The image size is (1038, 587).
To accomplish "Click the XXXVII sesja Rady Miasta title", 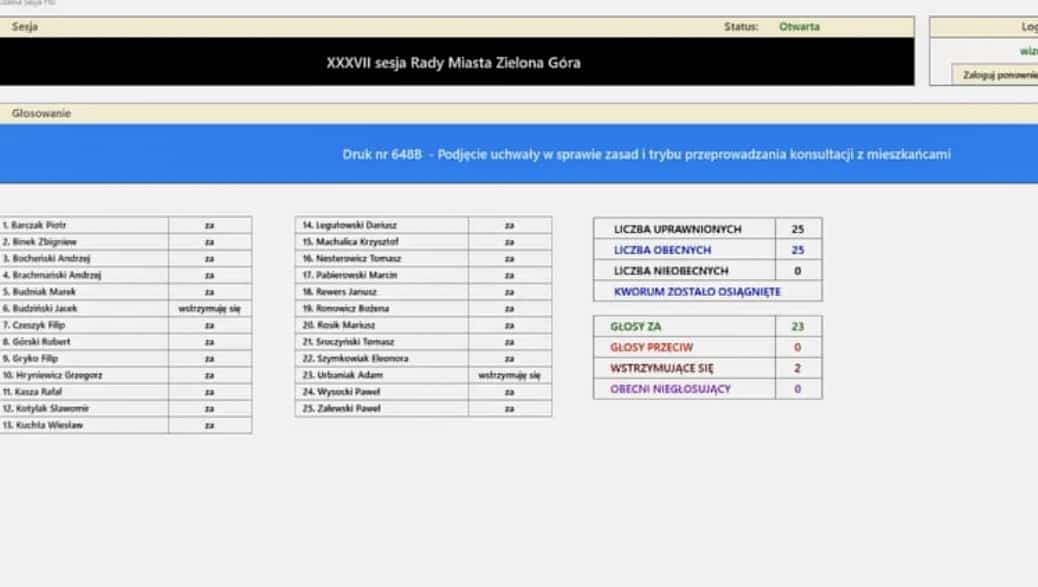I will (x=453, y=62).
